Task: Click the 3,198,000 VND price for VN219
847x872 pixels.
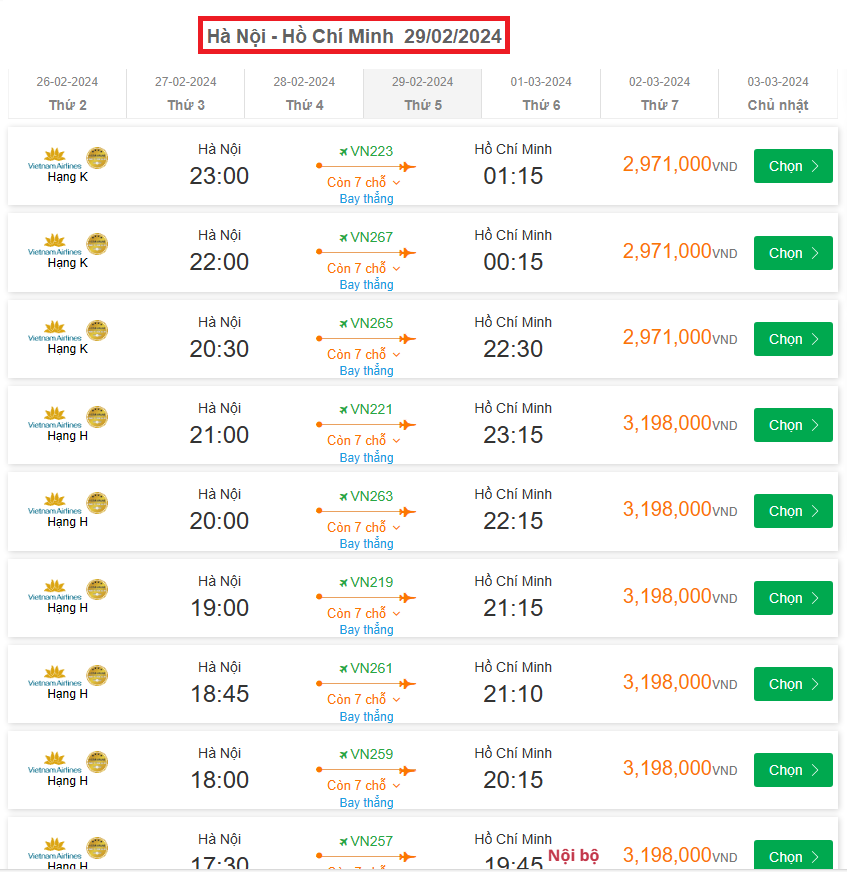Action: (x=667, y=596)
